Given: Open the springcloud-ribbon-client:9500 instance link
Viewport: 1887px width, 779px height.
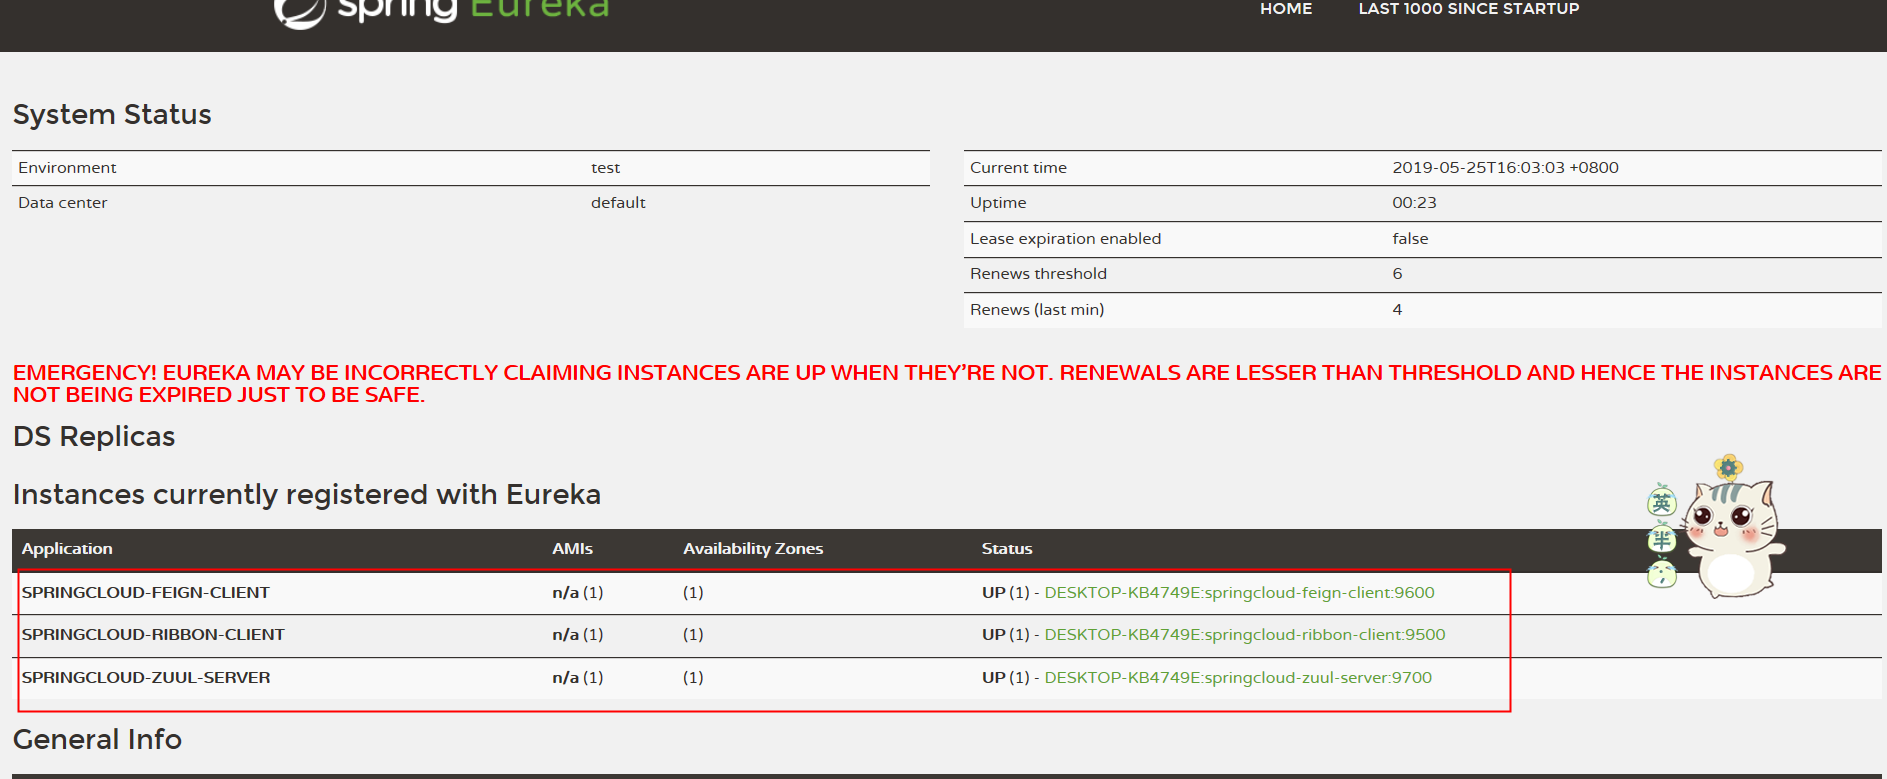Looking at the screenshot, I should point(1245,634).
